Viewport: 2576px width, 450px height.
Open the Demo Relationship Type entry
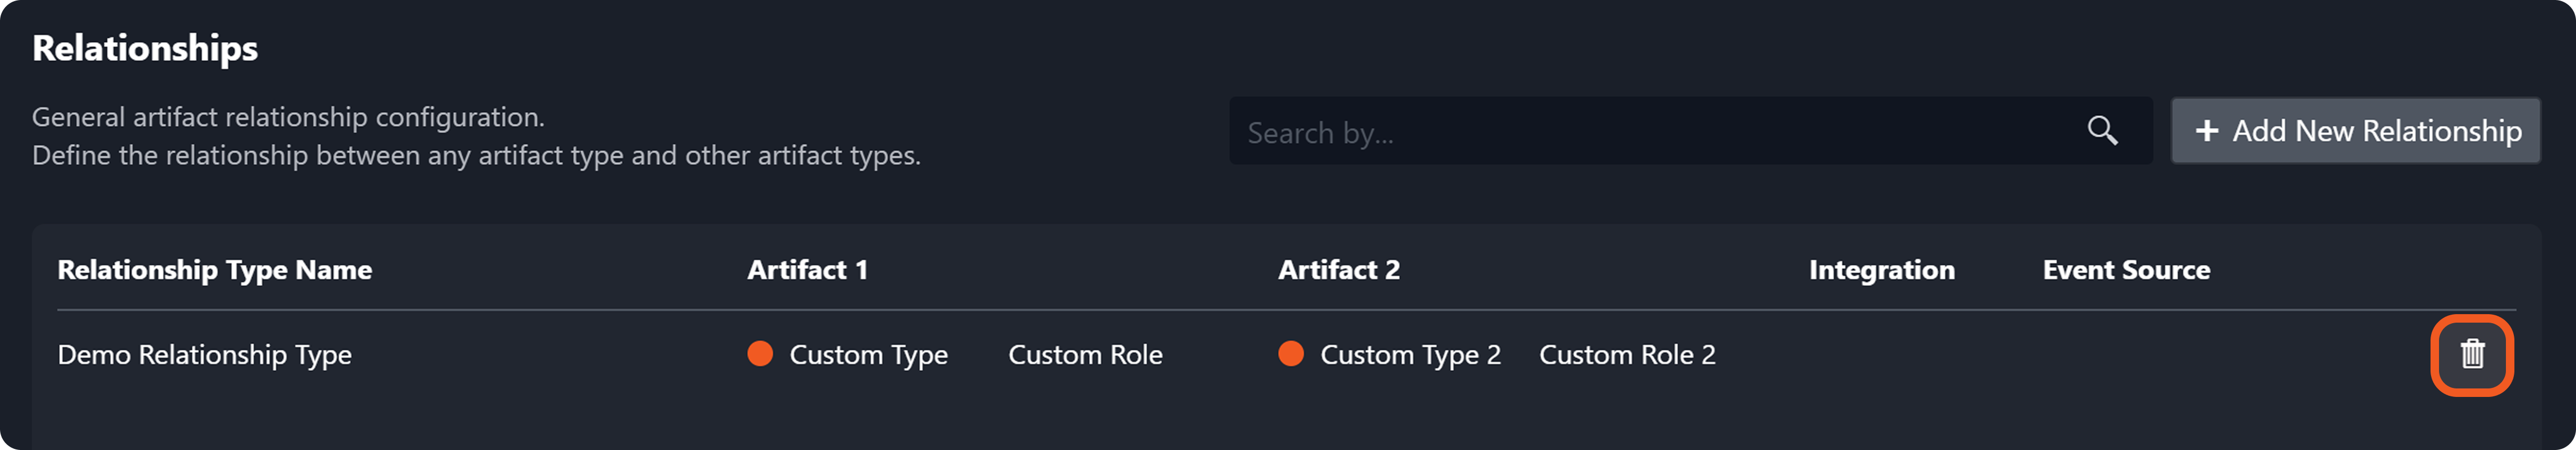[204, 355]
